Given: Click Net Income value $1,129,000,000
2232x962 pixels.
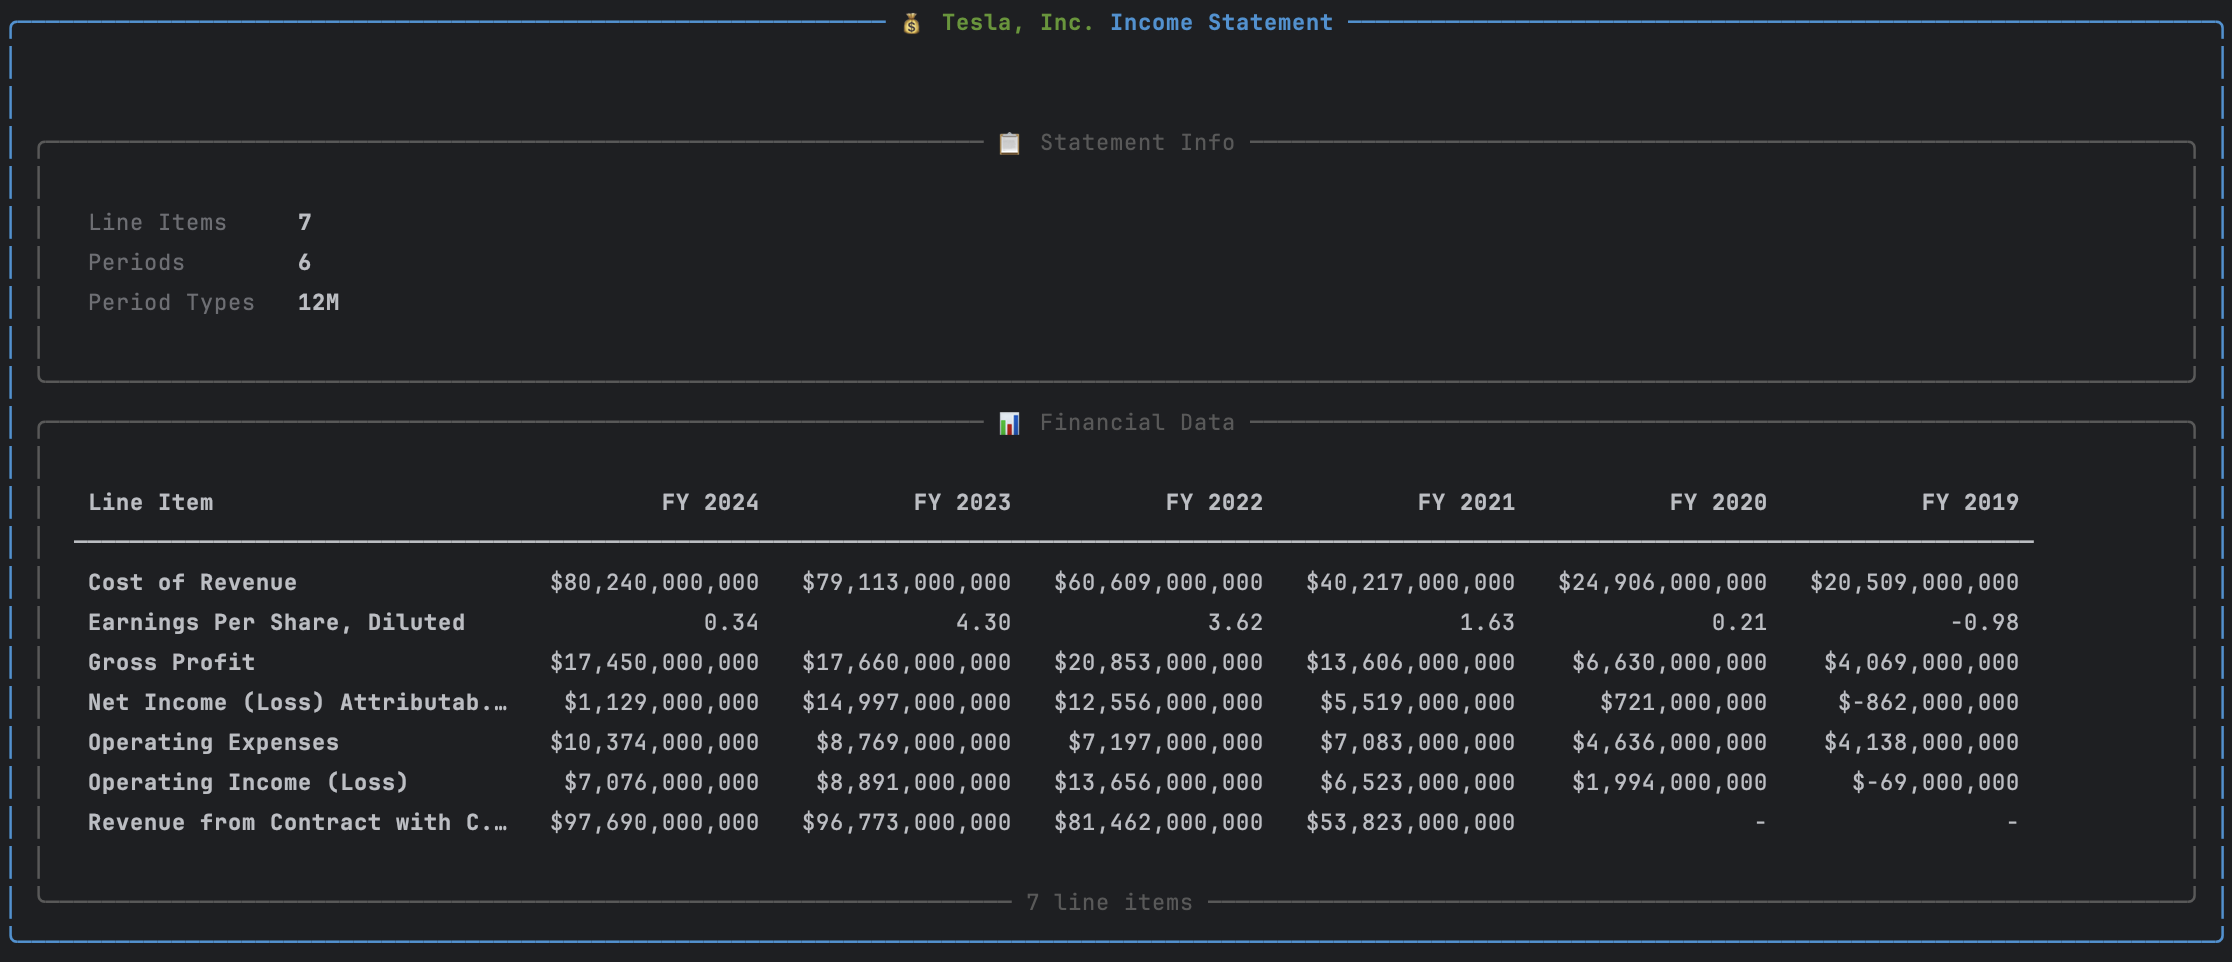Looking at the screenshot, I should coord(661,702).
